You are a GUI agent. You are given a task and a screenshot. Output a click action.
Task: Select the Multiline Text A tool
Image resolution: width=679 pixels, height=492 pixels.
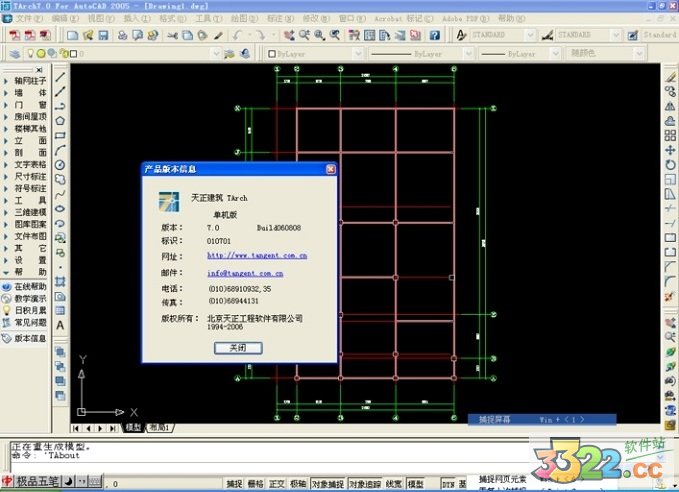coord(60,325)
